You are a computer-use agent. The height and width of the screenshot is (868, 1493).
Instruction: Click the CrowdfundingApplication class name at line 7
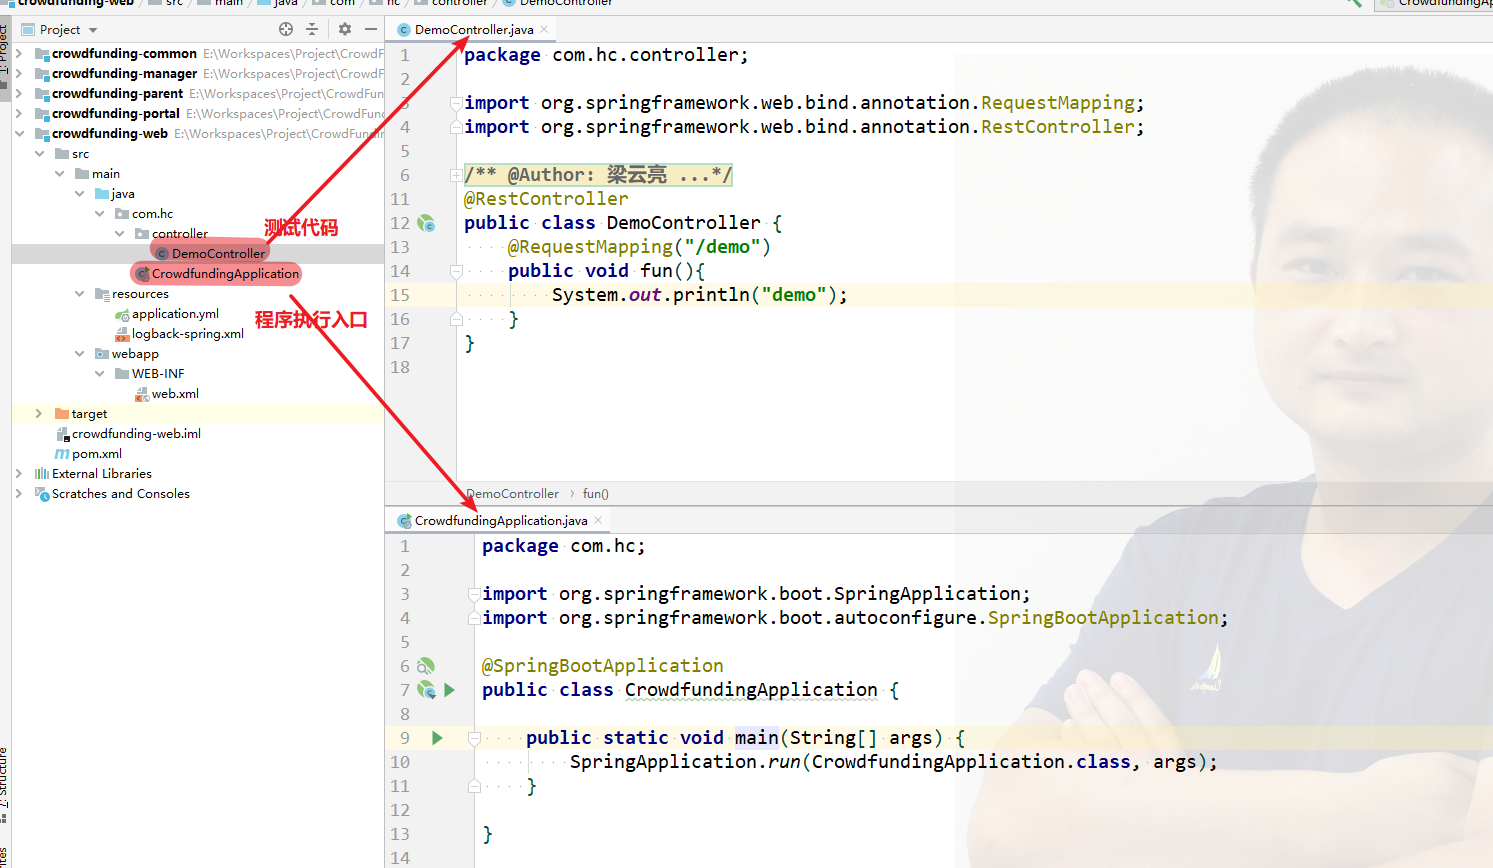(x=751, y=690)
